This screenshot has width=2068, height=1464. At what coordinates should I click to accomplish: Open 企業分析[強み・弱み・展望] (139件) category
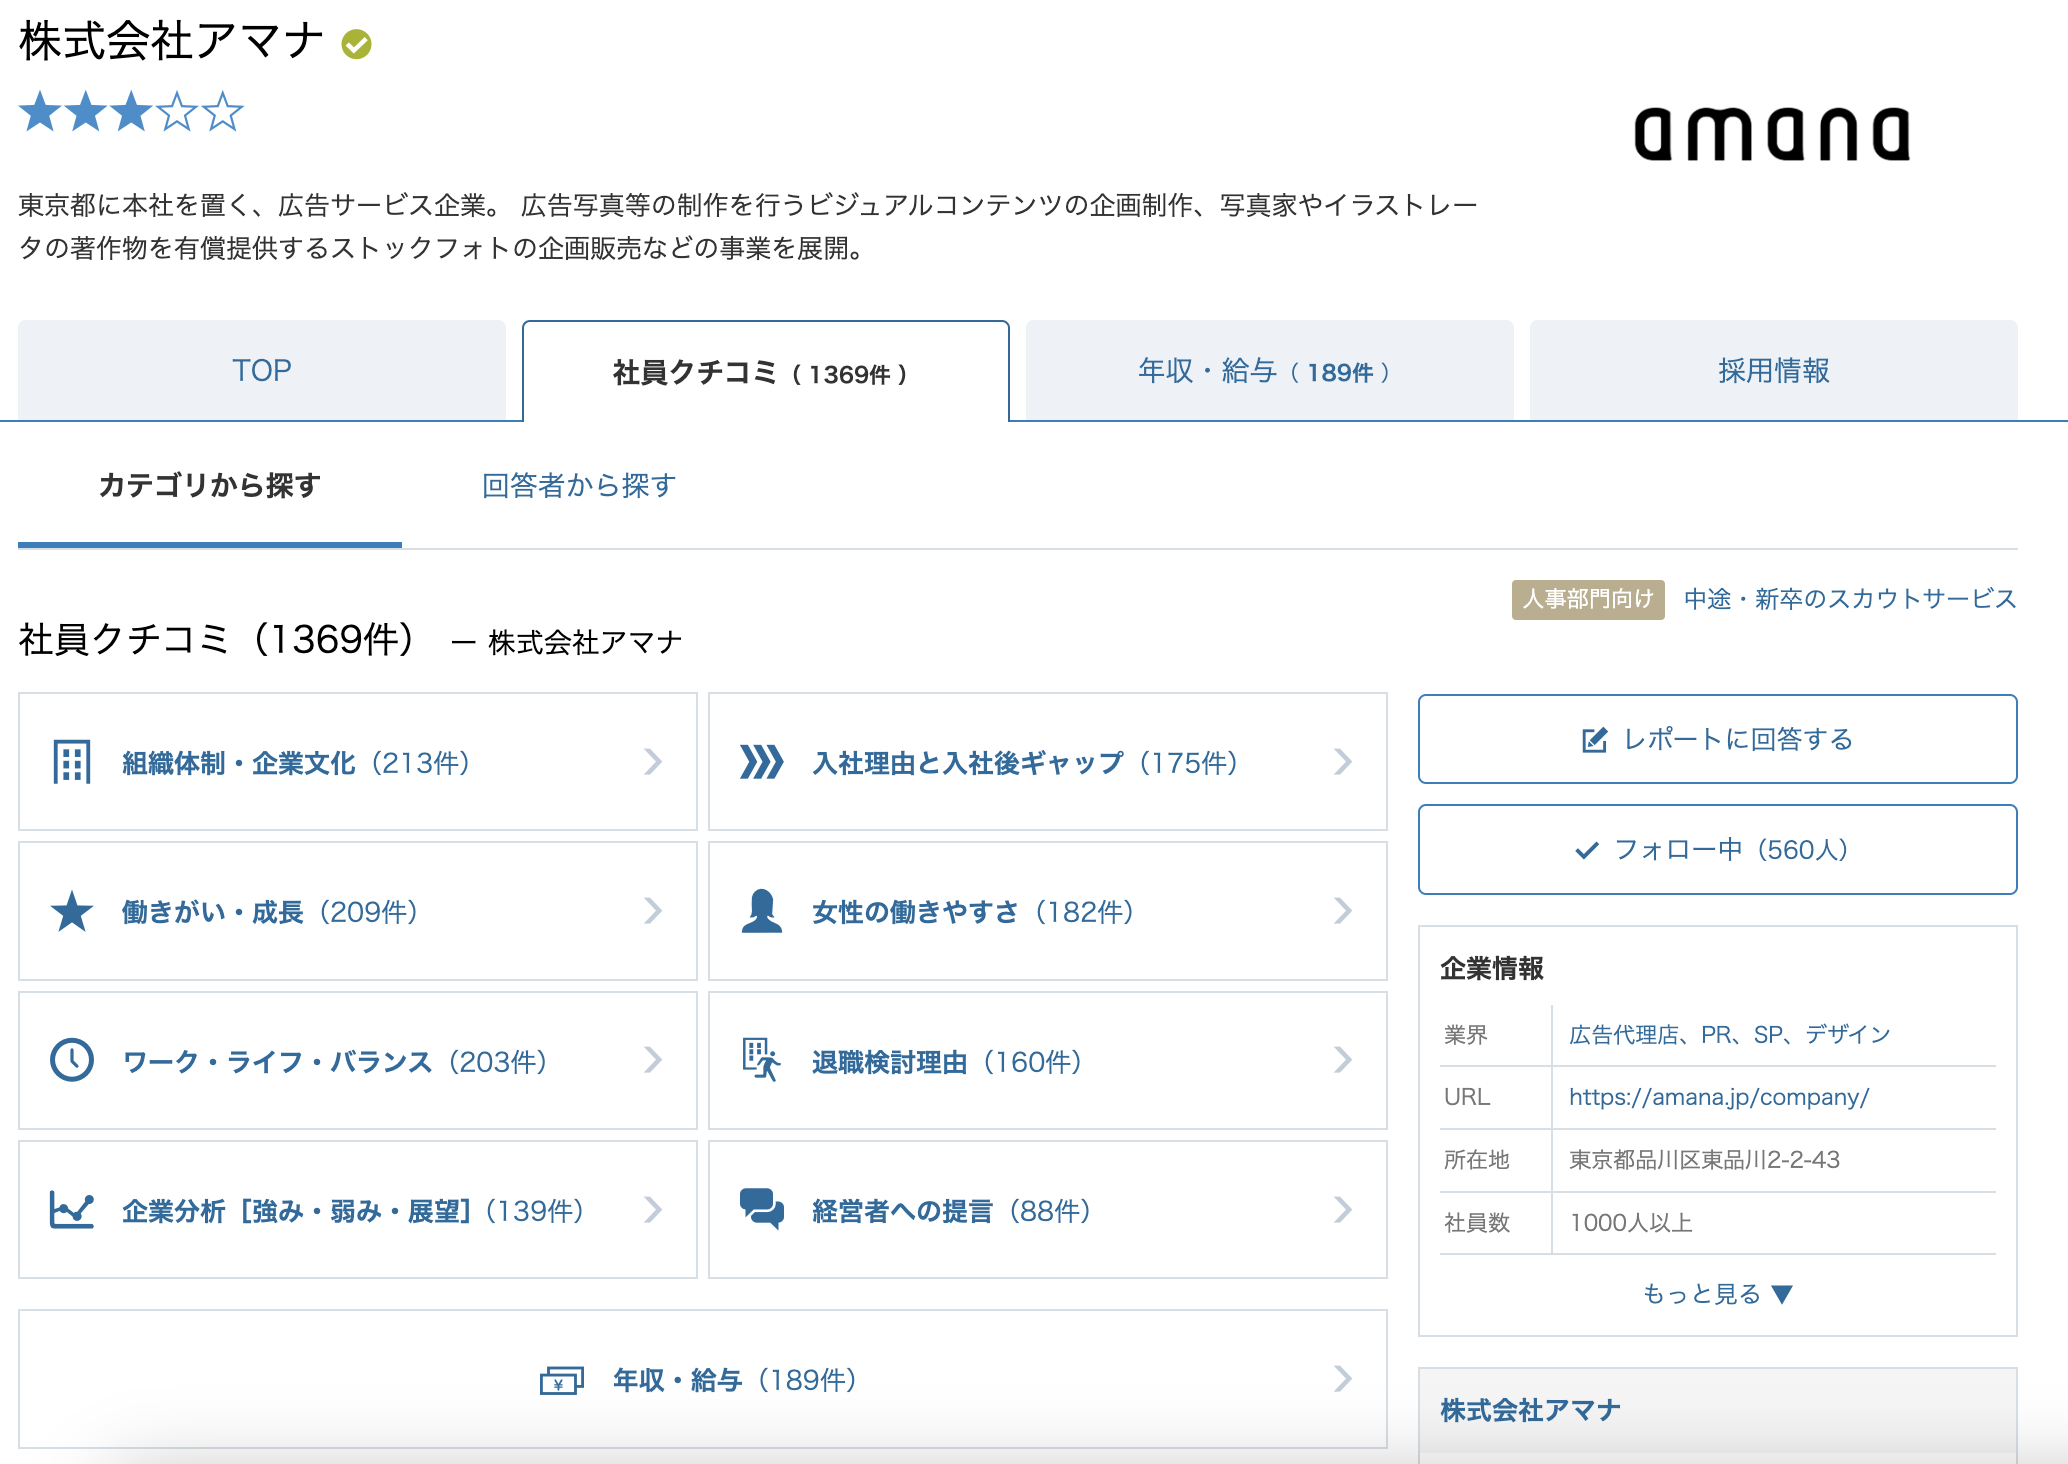click(358, 1210)
